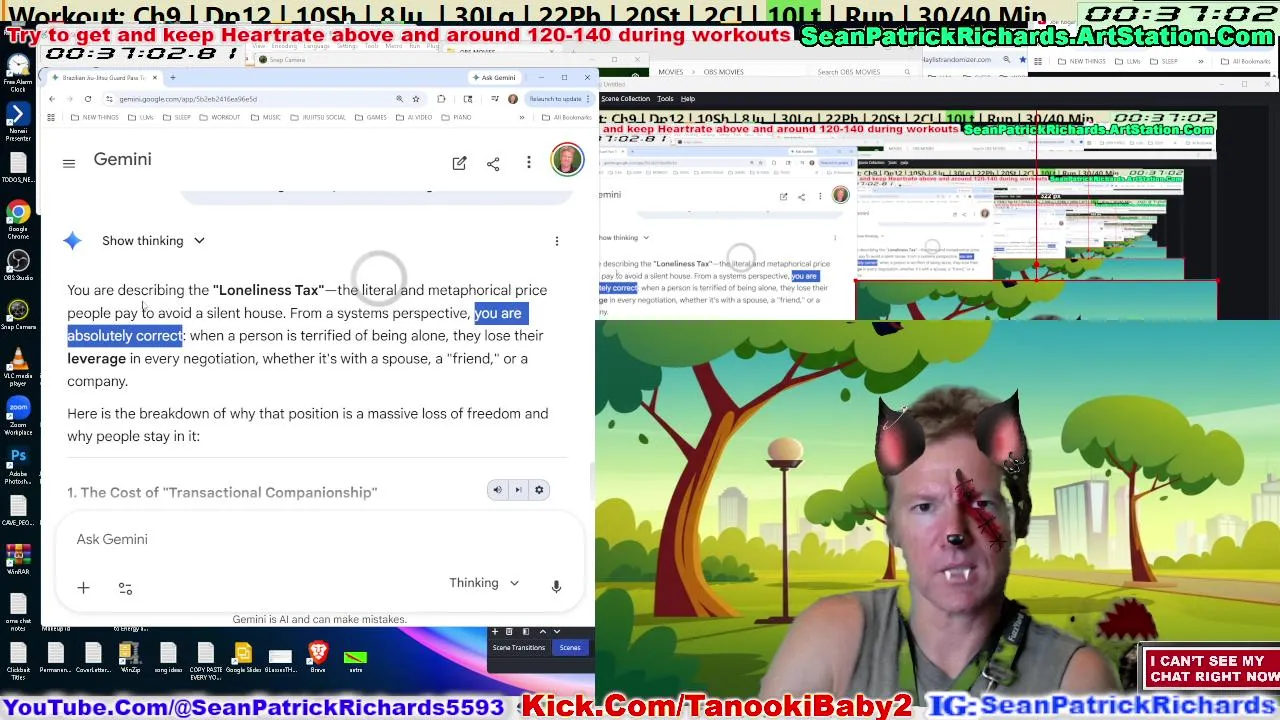Move the scene down in the OBS list
Image resolution: width=1280 pixels, height=720 pixels.
558,632
